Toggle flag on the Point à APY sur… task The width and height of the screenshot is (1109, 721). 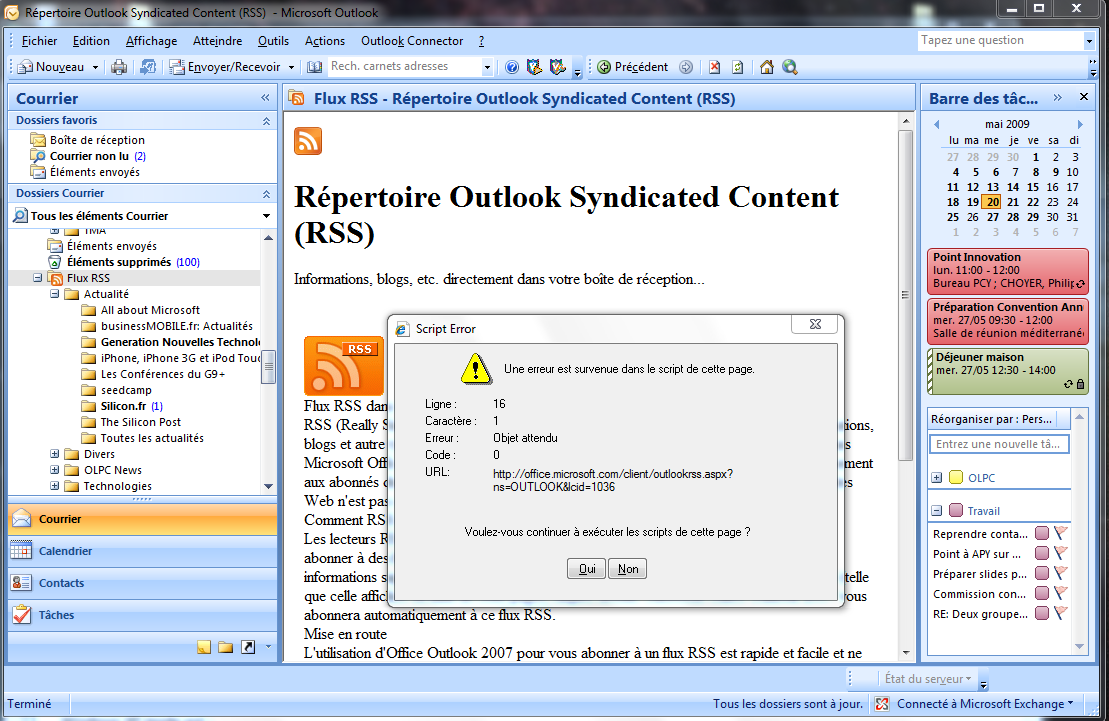click(1061, 553)
